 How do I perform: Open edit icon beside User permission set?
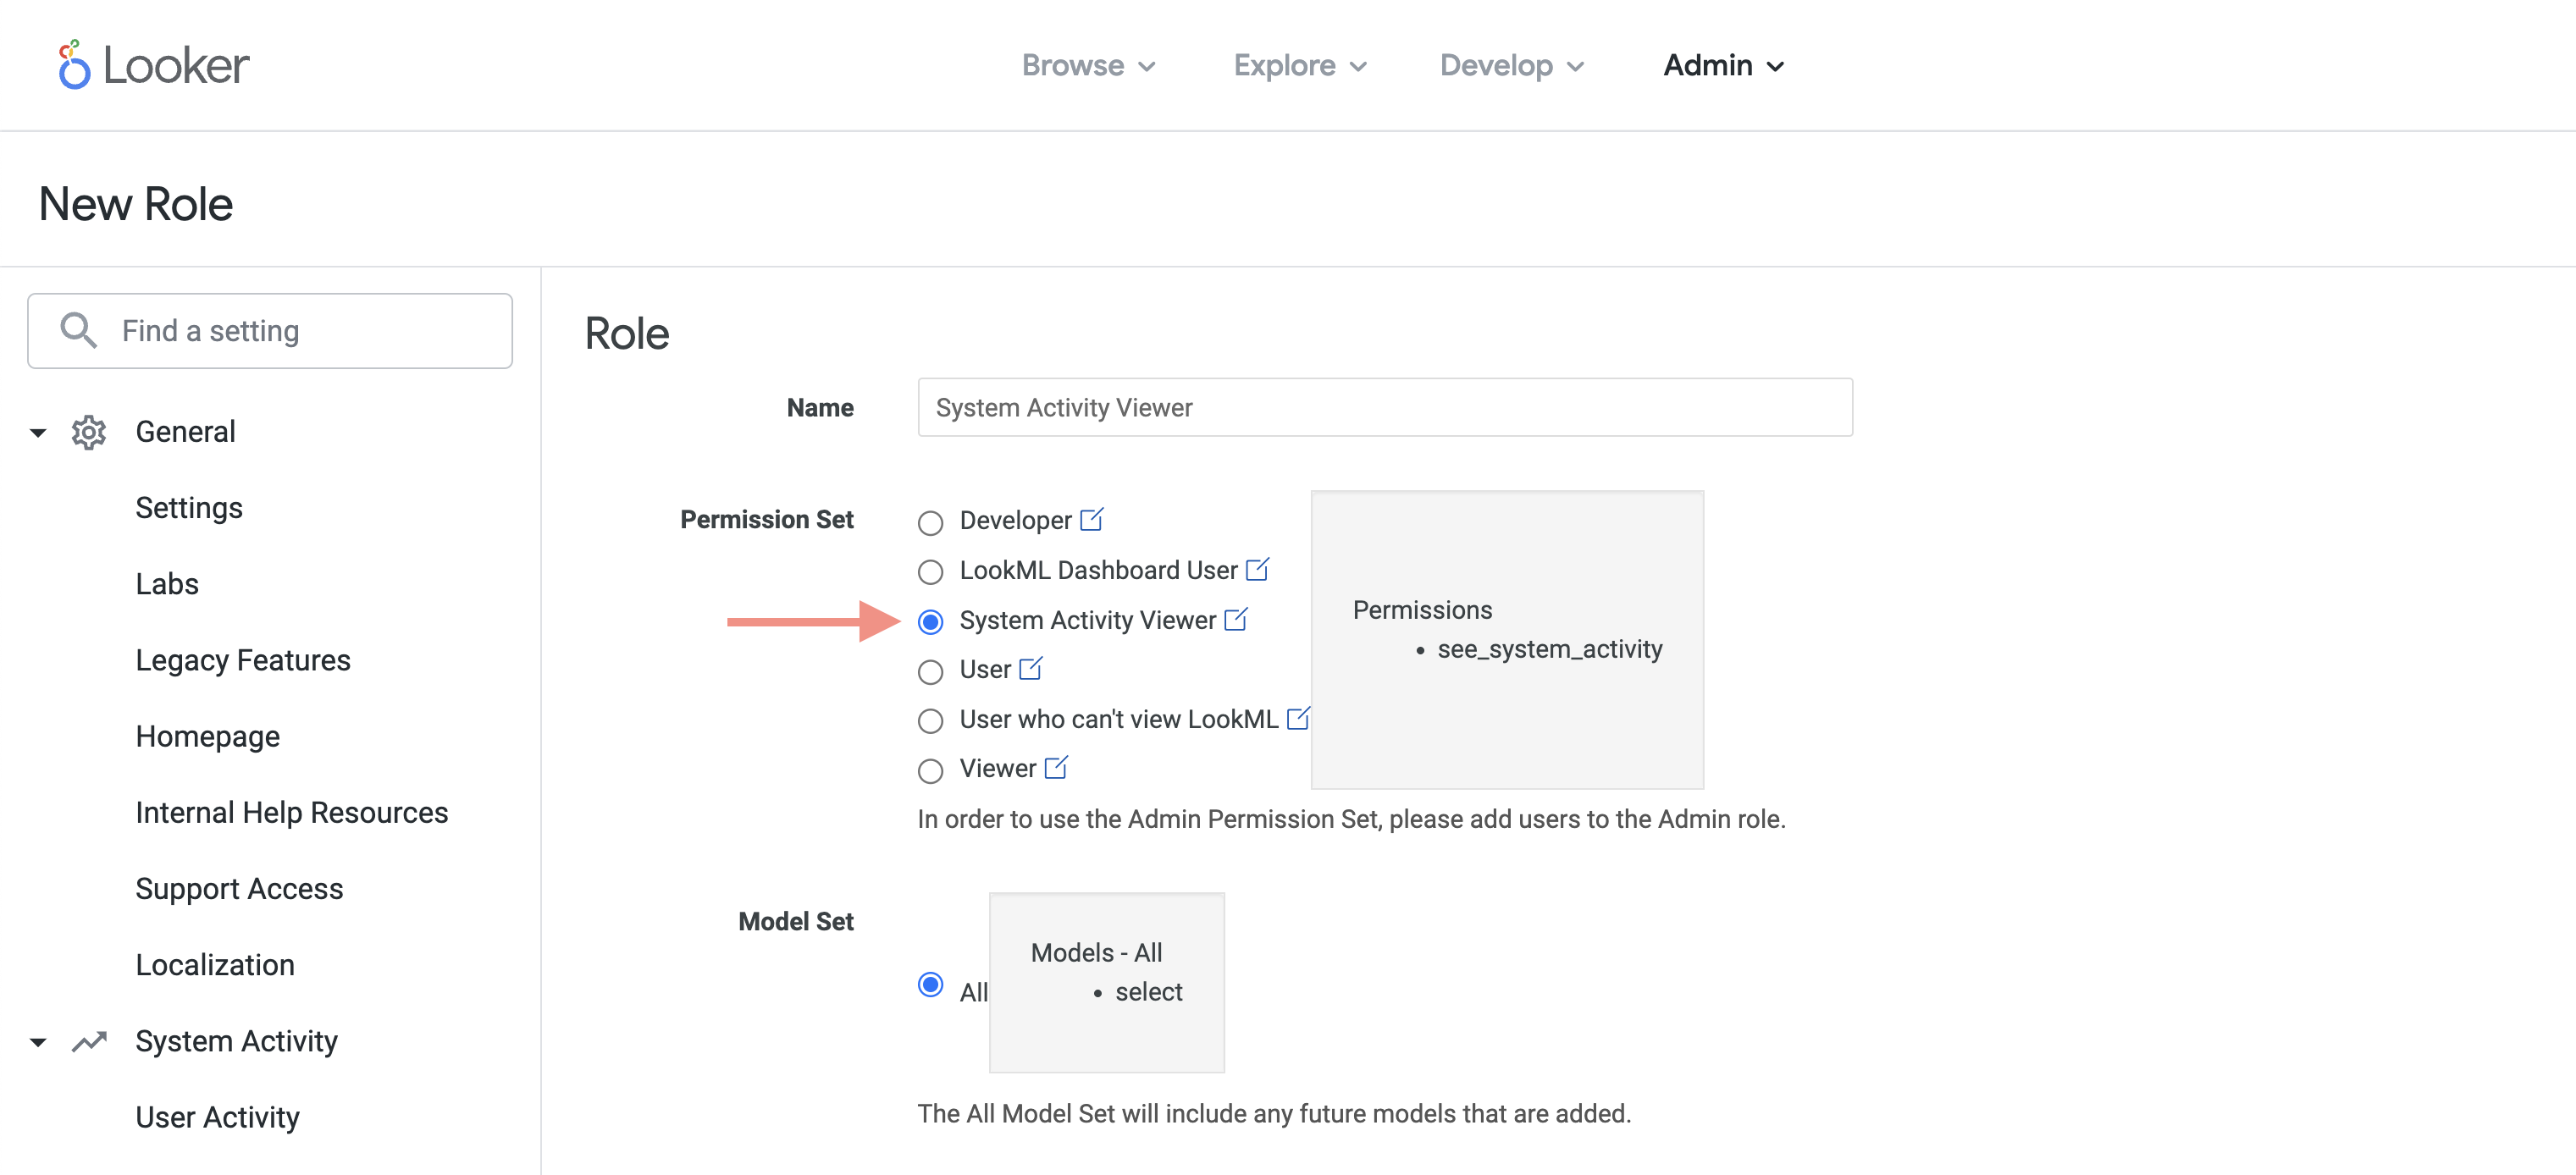point(1031,668)
